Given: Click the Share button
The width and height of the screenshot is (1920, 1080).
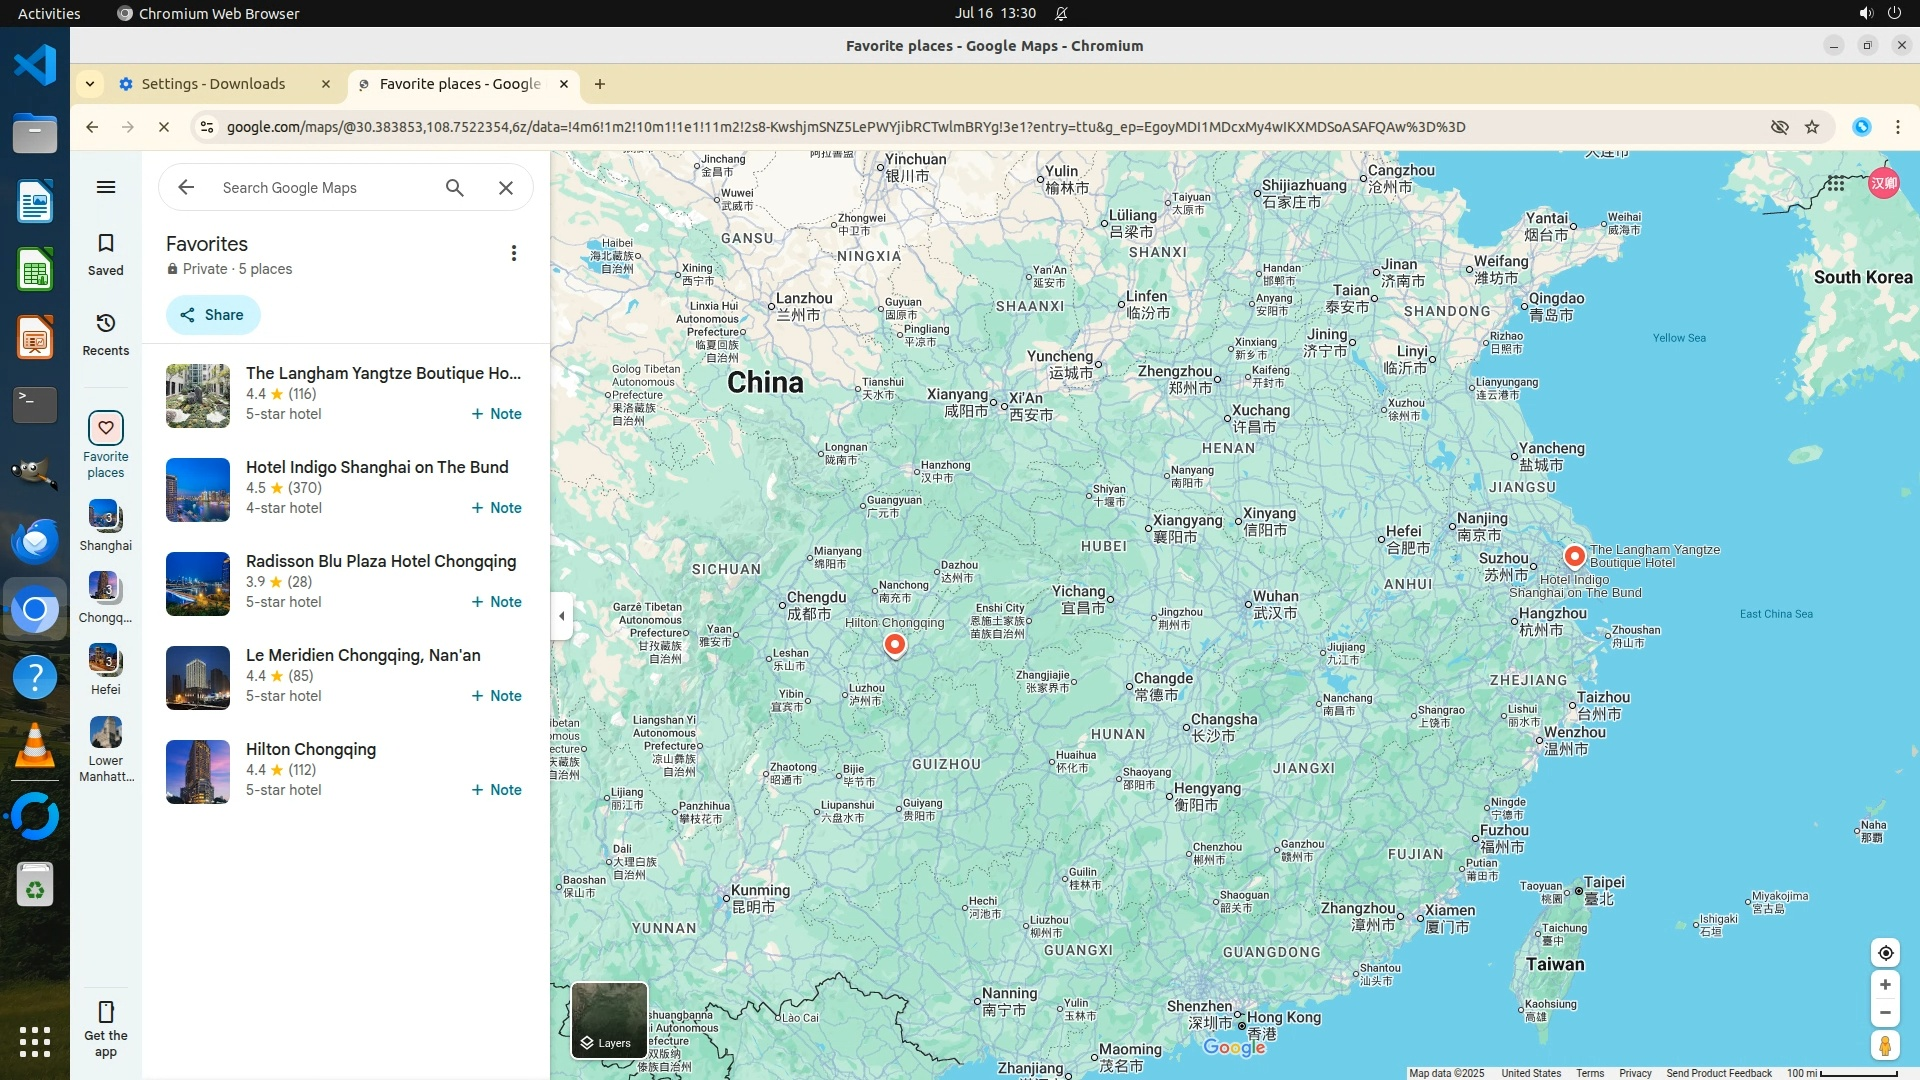Looking at the screenshot, I should pyautogui.click(x=213, y=315).
